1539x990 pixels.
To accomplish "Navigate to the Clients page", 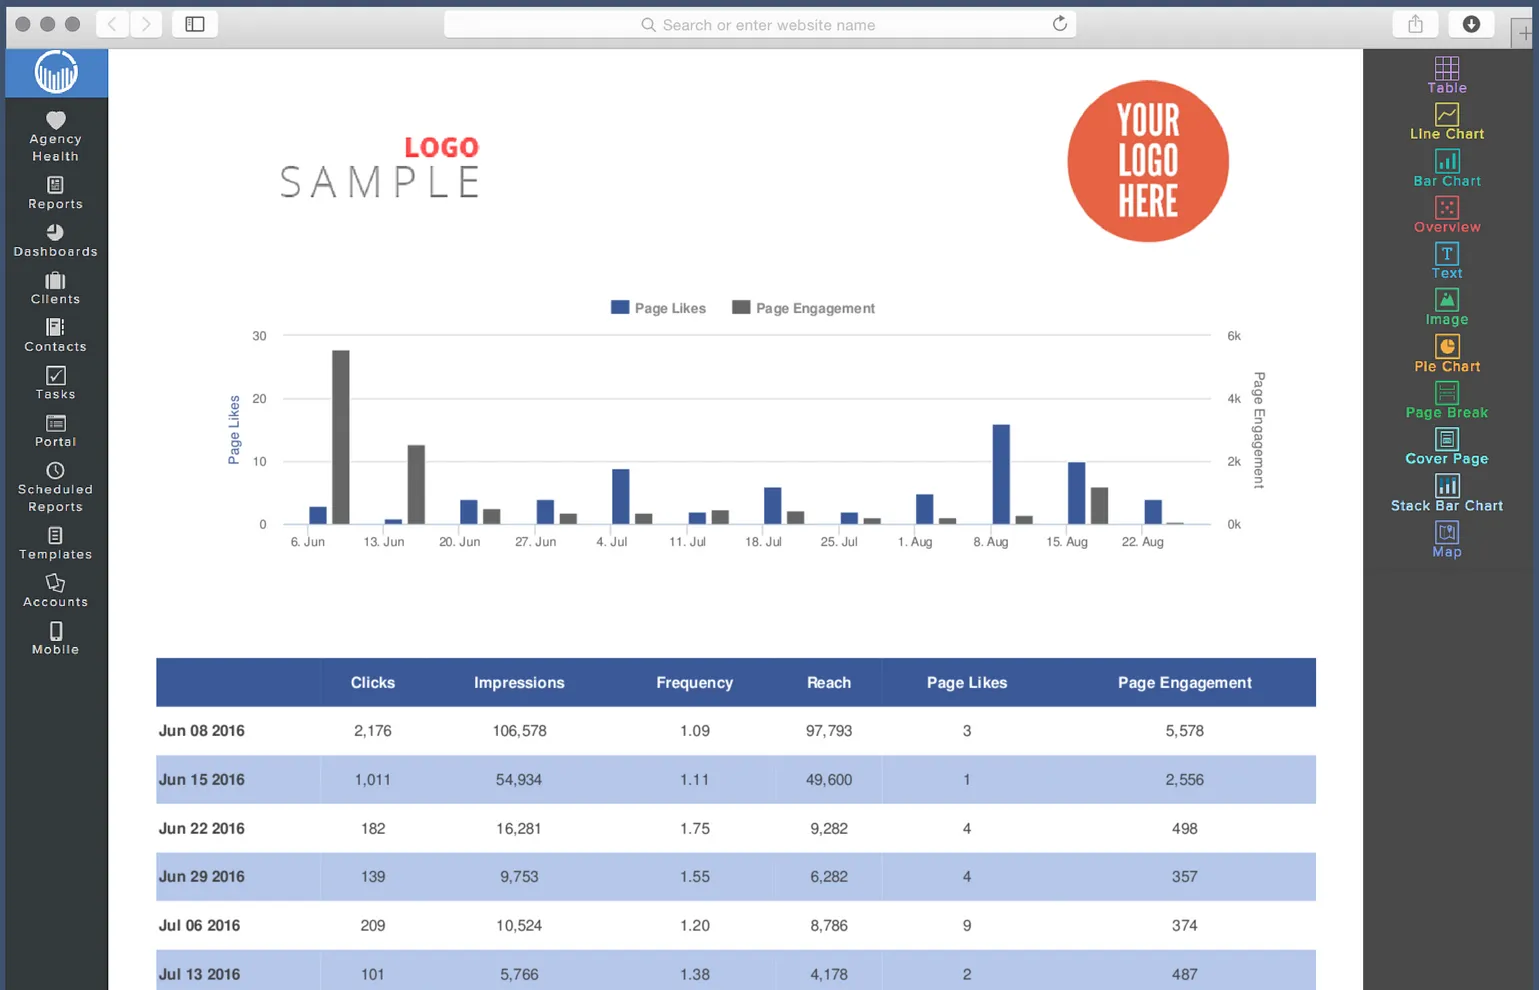I will tap(55, 288).
